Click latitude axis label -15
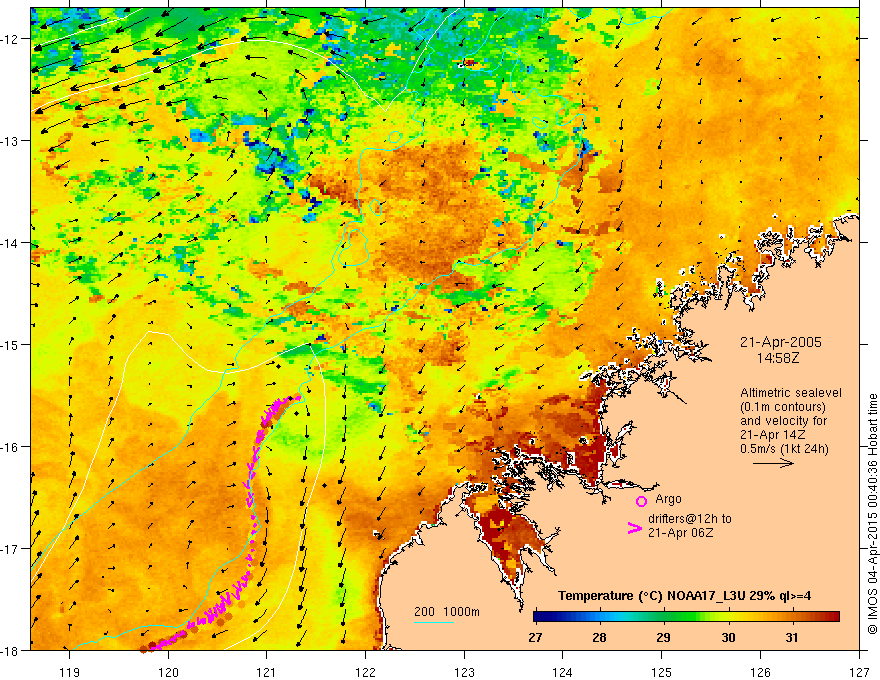This screenshot has height=680, width=880. [10, 344]
